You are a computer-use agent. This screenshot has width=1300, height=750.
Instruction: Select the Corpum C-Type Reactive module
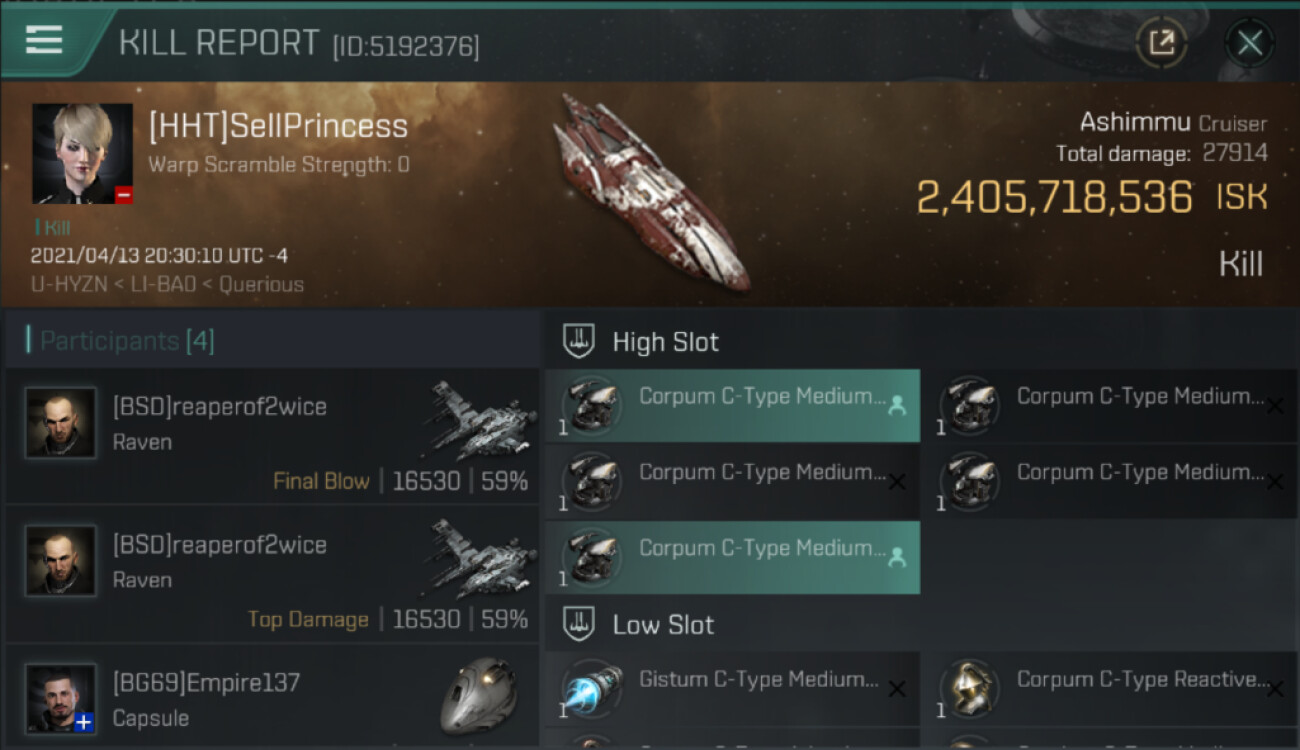point(1110,689)
